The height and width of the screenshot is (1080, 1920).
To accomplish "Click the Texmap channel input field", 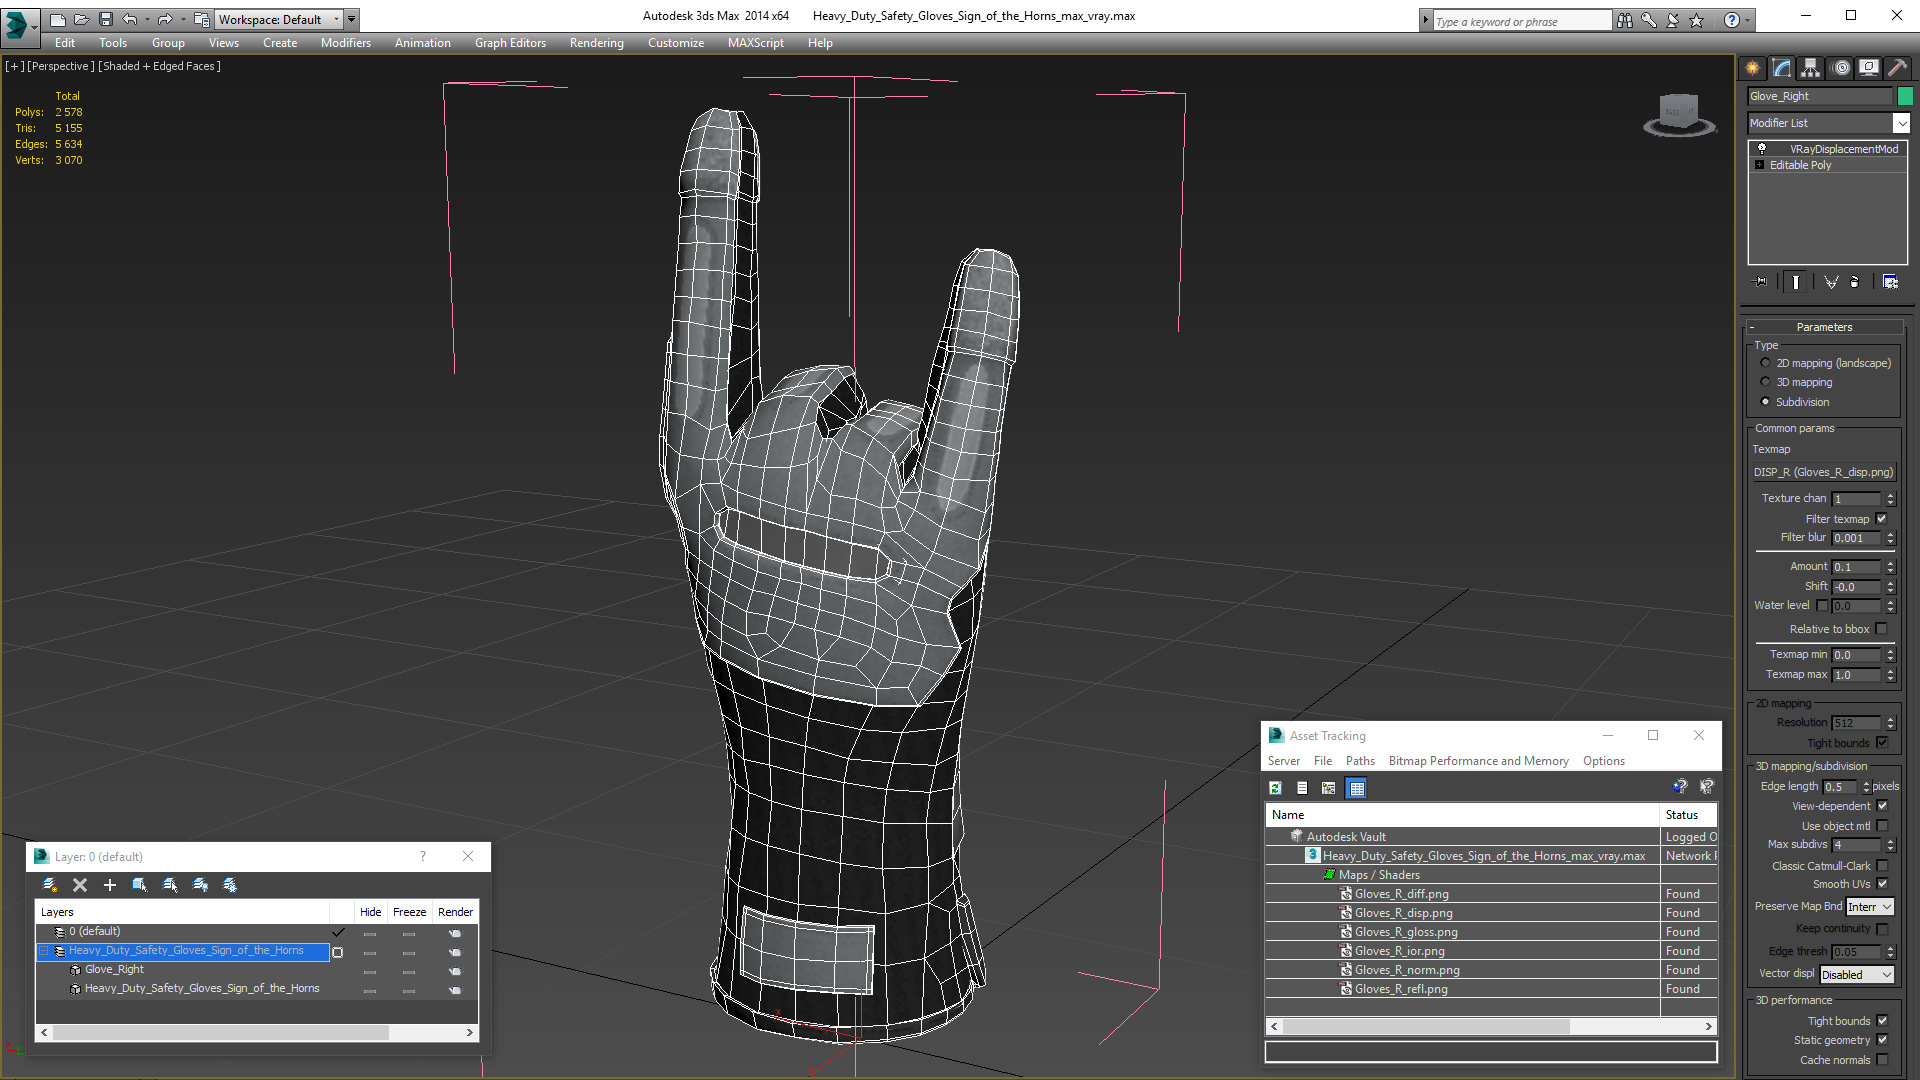I will (x=1855, y=498).
